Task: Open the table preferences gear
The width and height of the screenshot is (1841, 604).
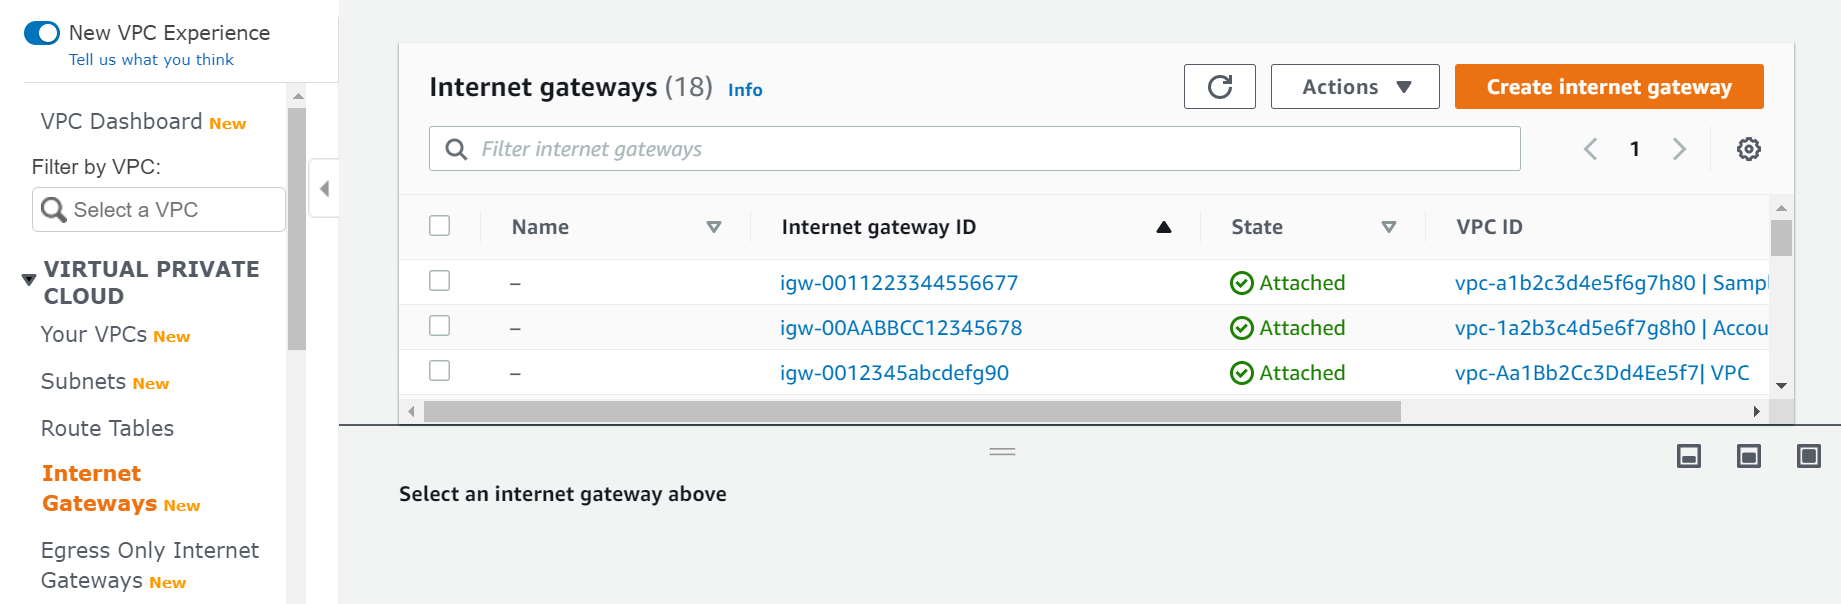Action: [x=1748, y=148]
